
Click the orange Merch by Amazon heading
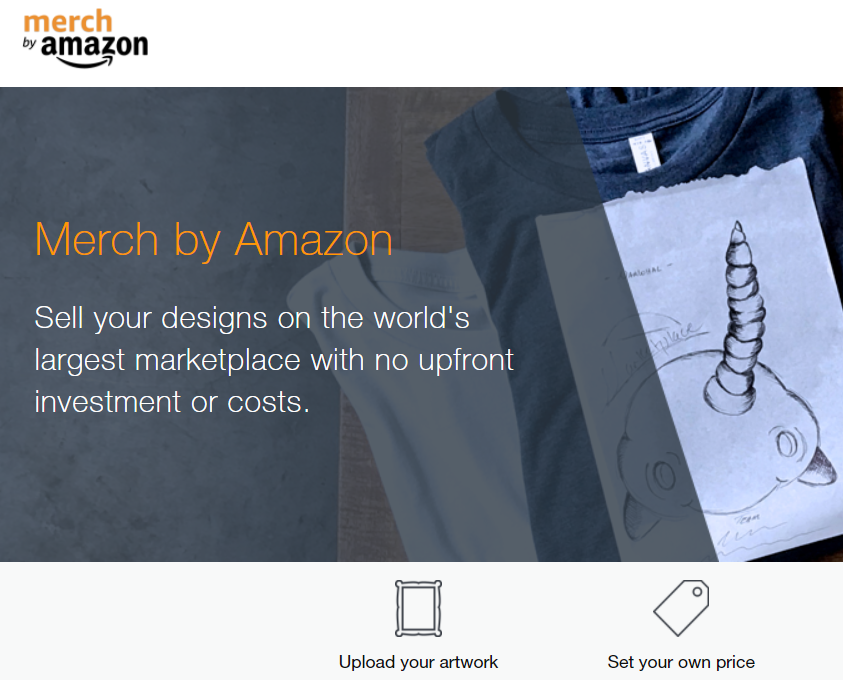213,240
